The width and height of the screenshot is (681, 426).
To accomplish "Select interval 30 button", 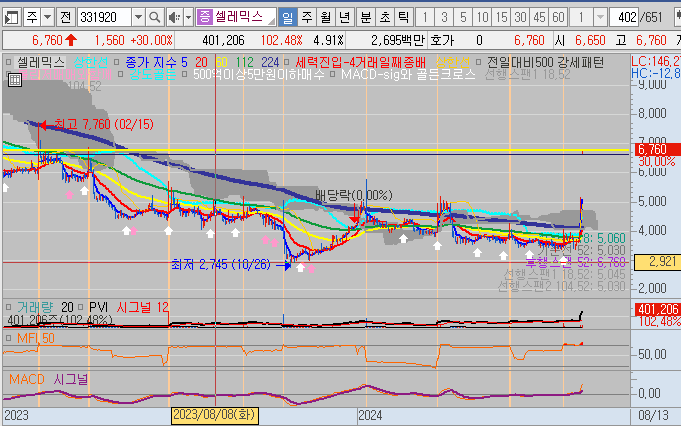I will 520,17.
